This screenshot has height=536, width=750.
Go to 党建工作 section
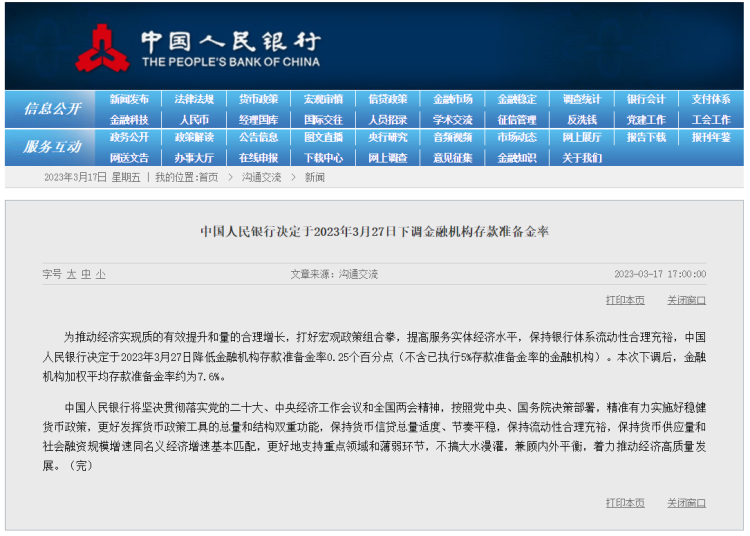pos(646,120)
